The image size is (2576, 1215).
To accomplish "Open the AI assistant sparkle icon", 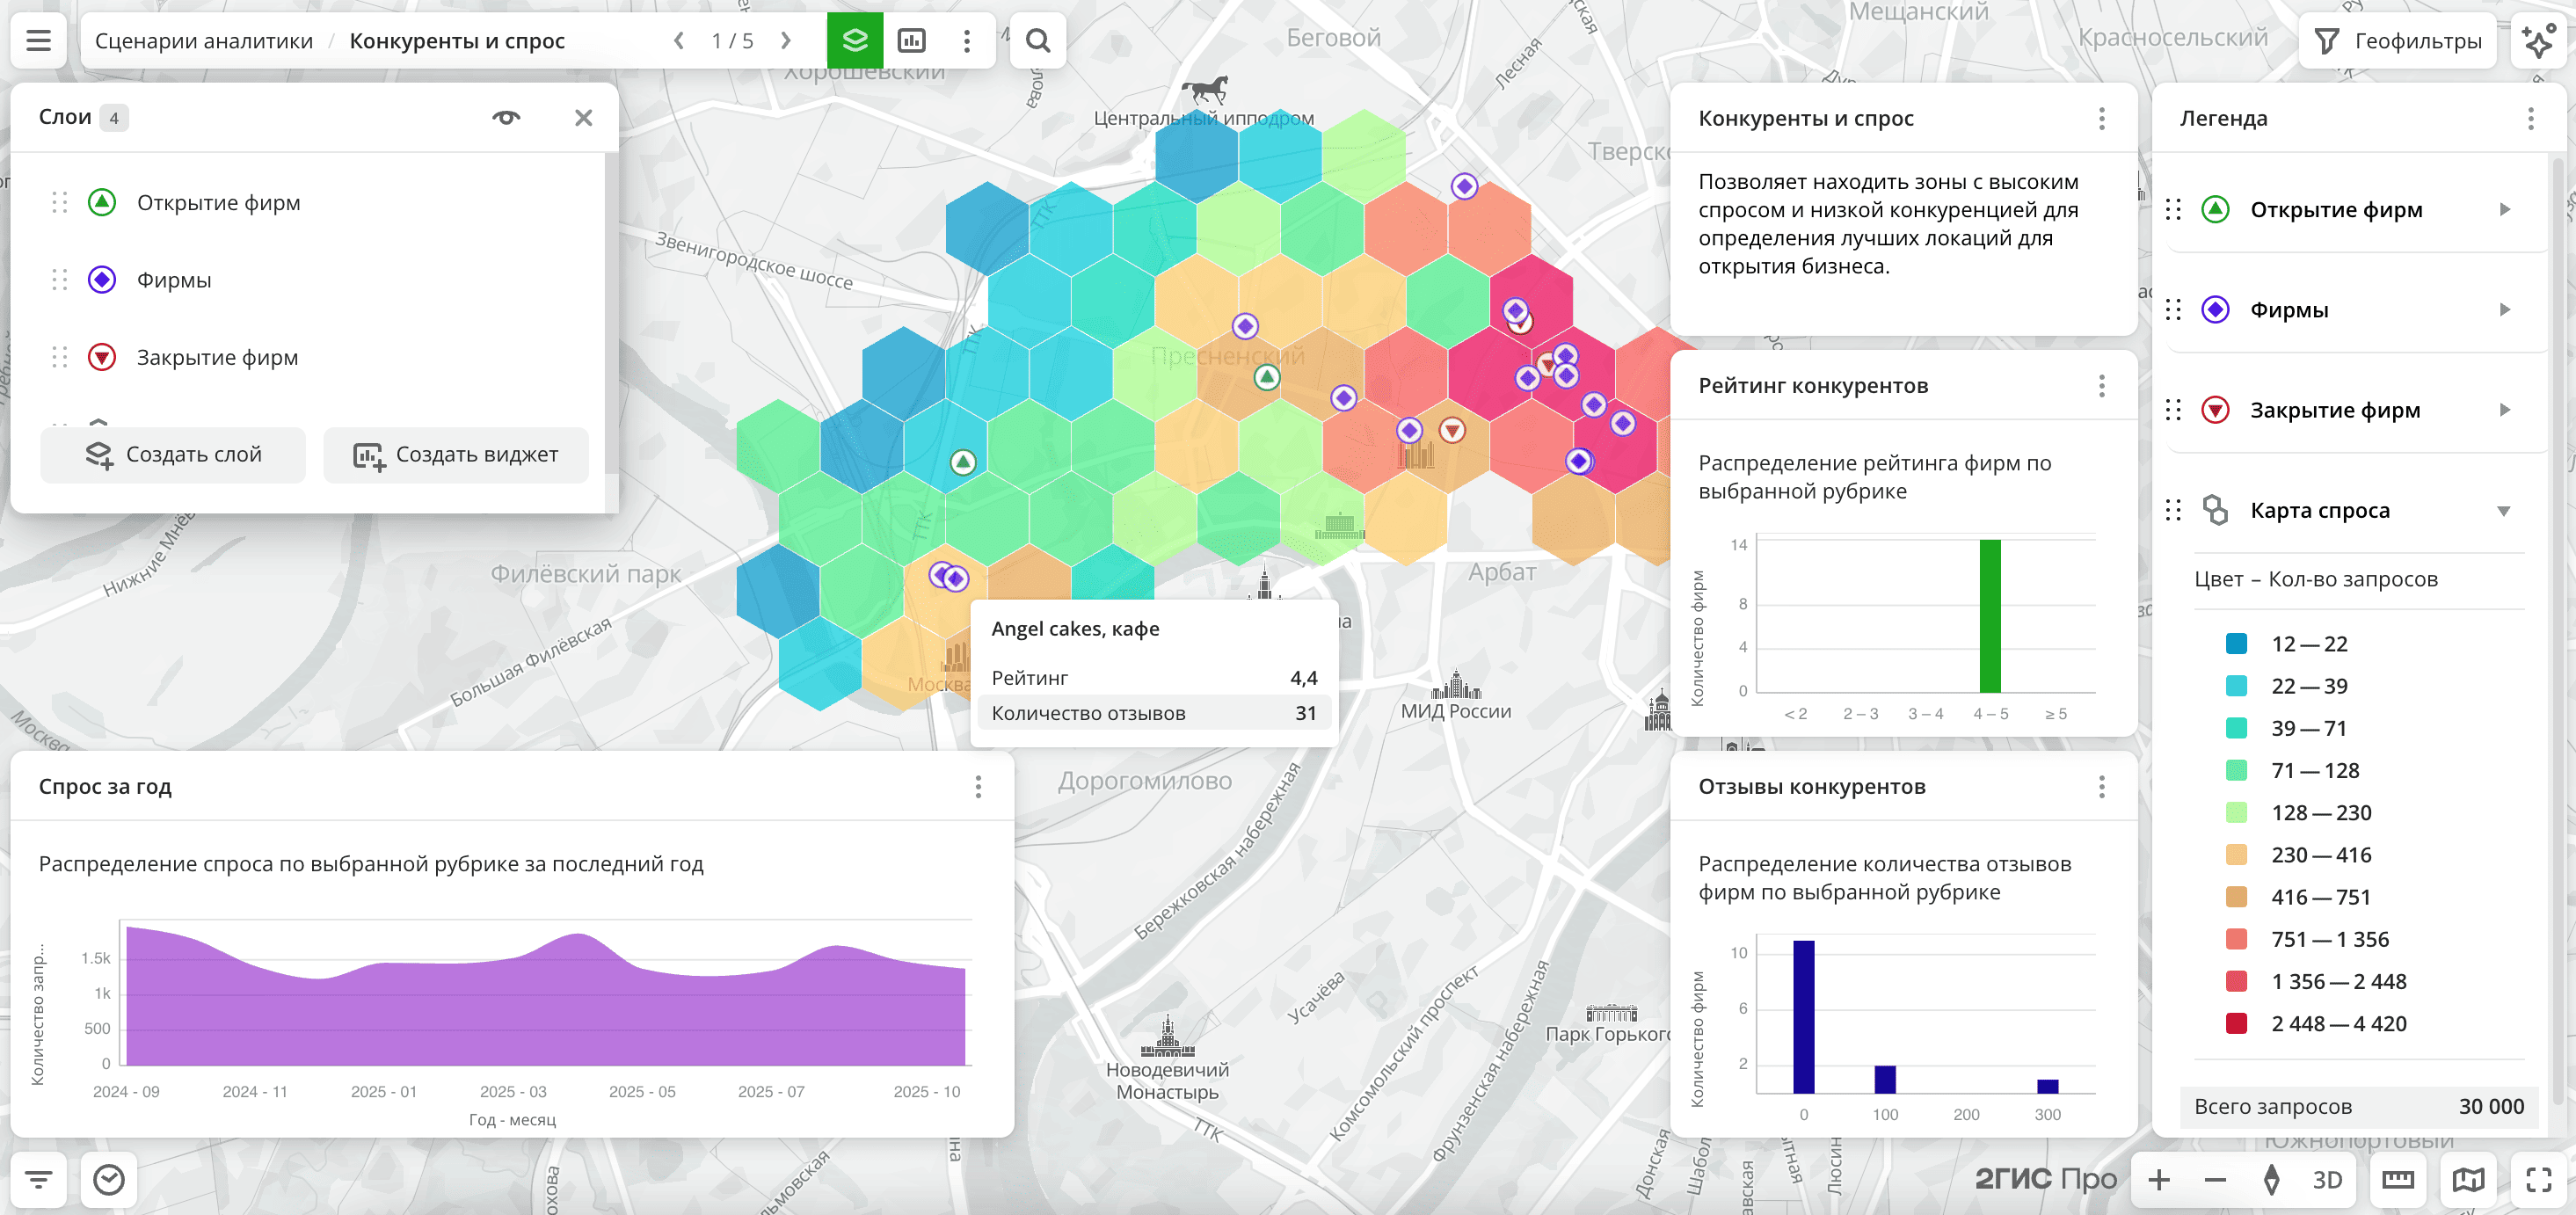I will pyautogui.click(x=2538, y=41).
